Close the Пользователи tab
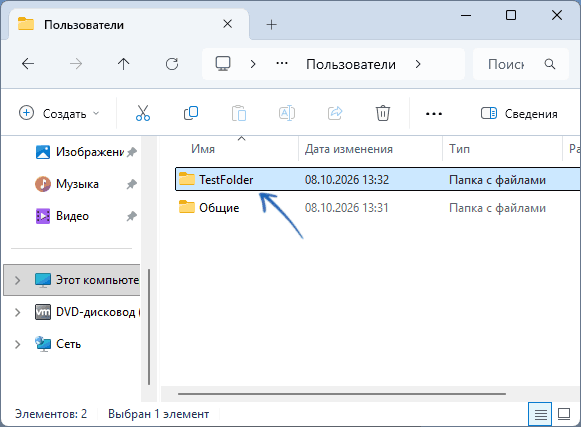The height and width of the screenshot is (427, 581). click(x=228, y=24)
